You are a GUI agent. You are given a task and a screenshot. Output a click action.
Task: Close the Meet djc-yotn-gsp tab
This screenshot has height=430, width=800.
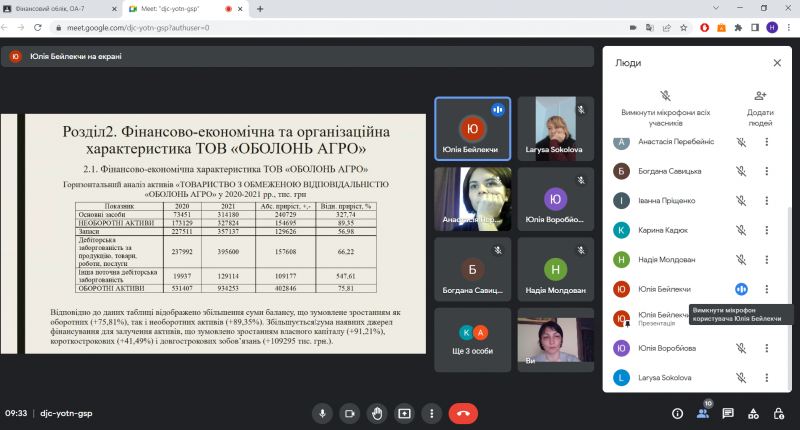(240, 9)
